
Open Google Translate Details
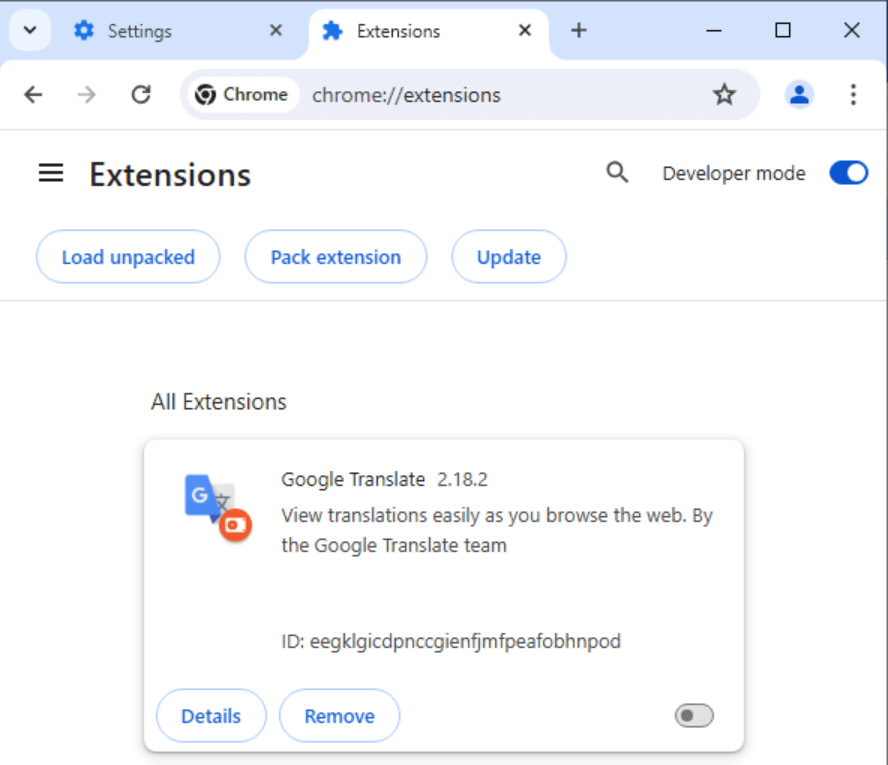(x=211, y=716)
